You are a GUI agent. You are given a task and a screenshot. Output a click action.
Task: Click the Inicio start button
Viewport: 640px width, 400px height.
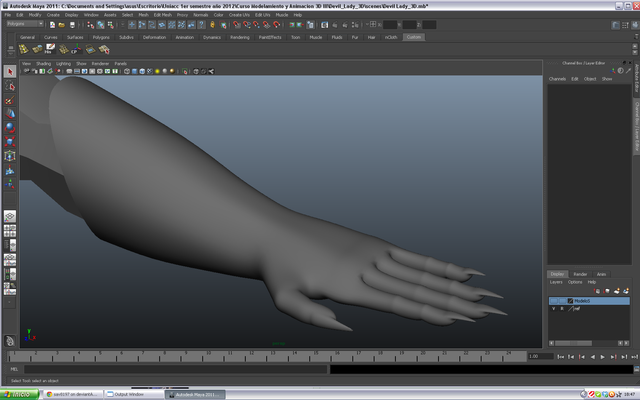[21, 394]
